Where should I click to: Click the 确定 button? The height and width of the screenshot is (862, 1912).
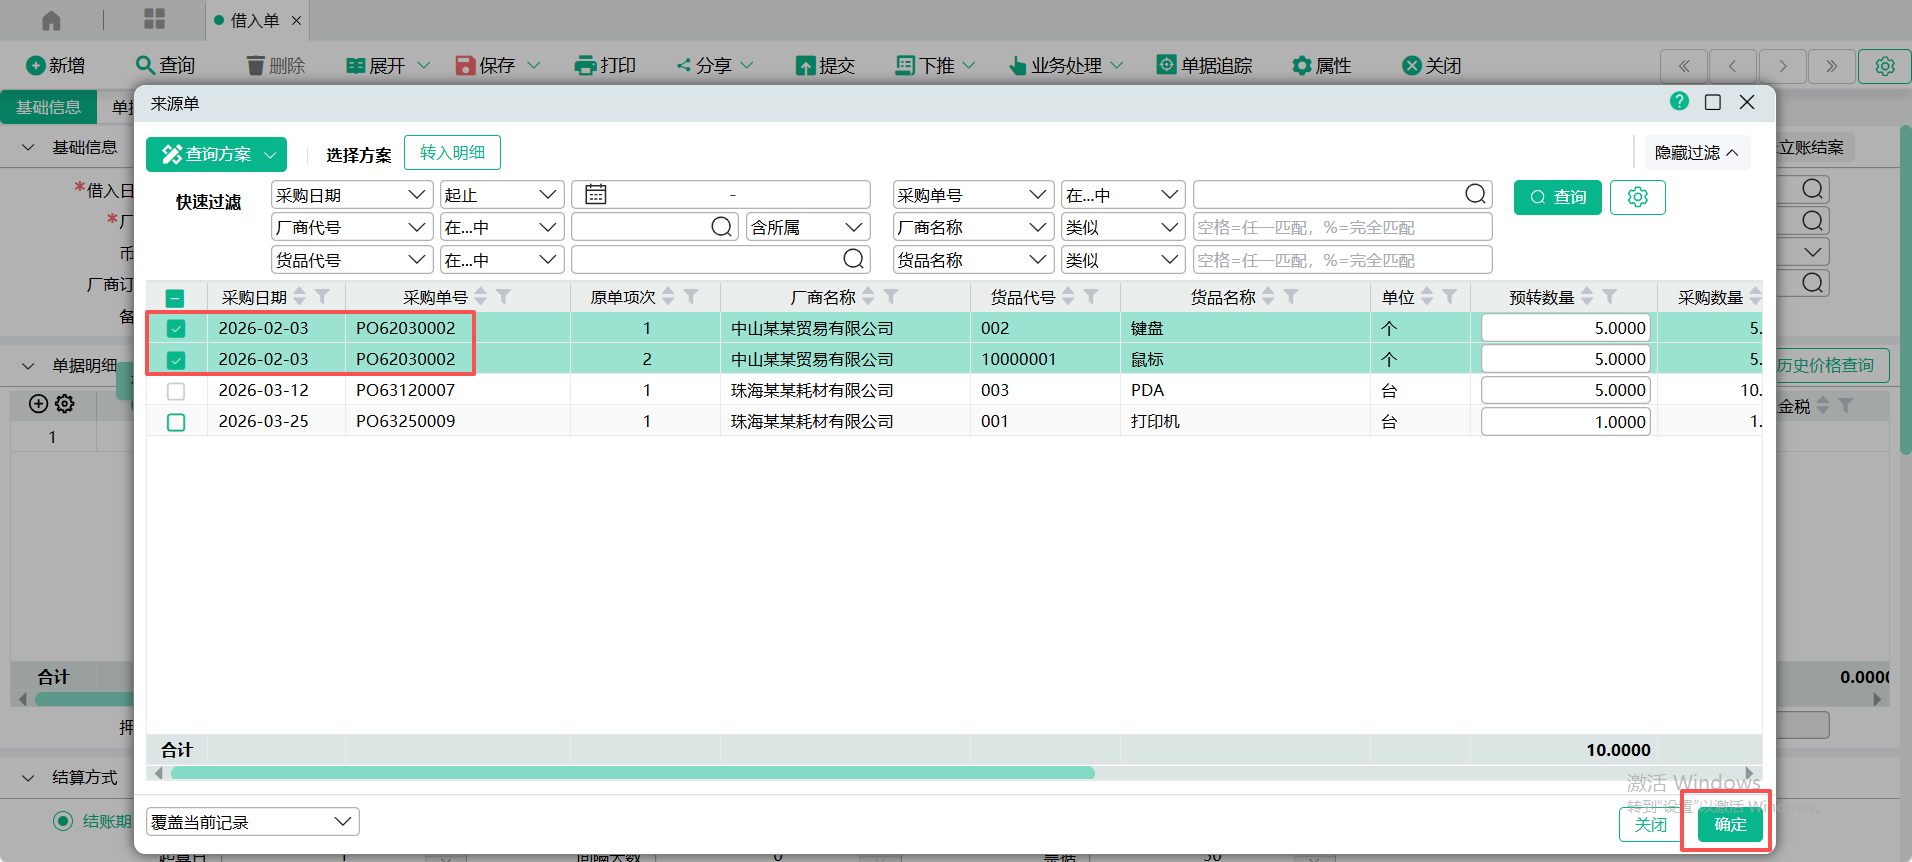click(x=1729, y=824)
